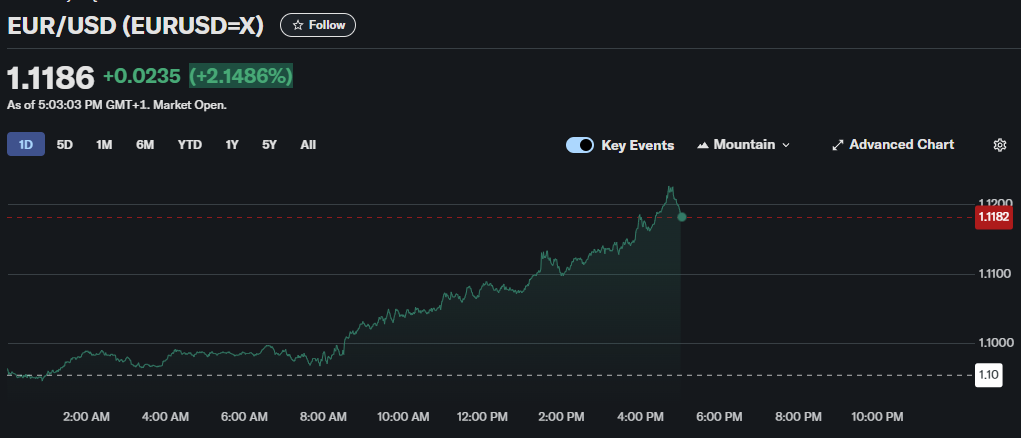Click the 1.1200 y-axis label
The height and width of the screenshot is (438, 1021).
(x=995, y=203)
